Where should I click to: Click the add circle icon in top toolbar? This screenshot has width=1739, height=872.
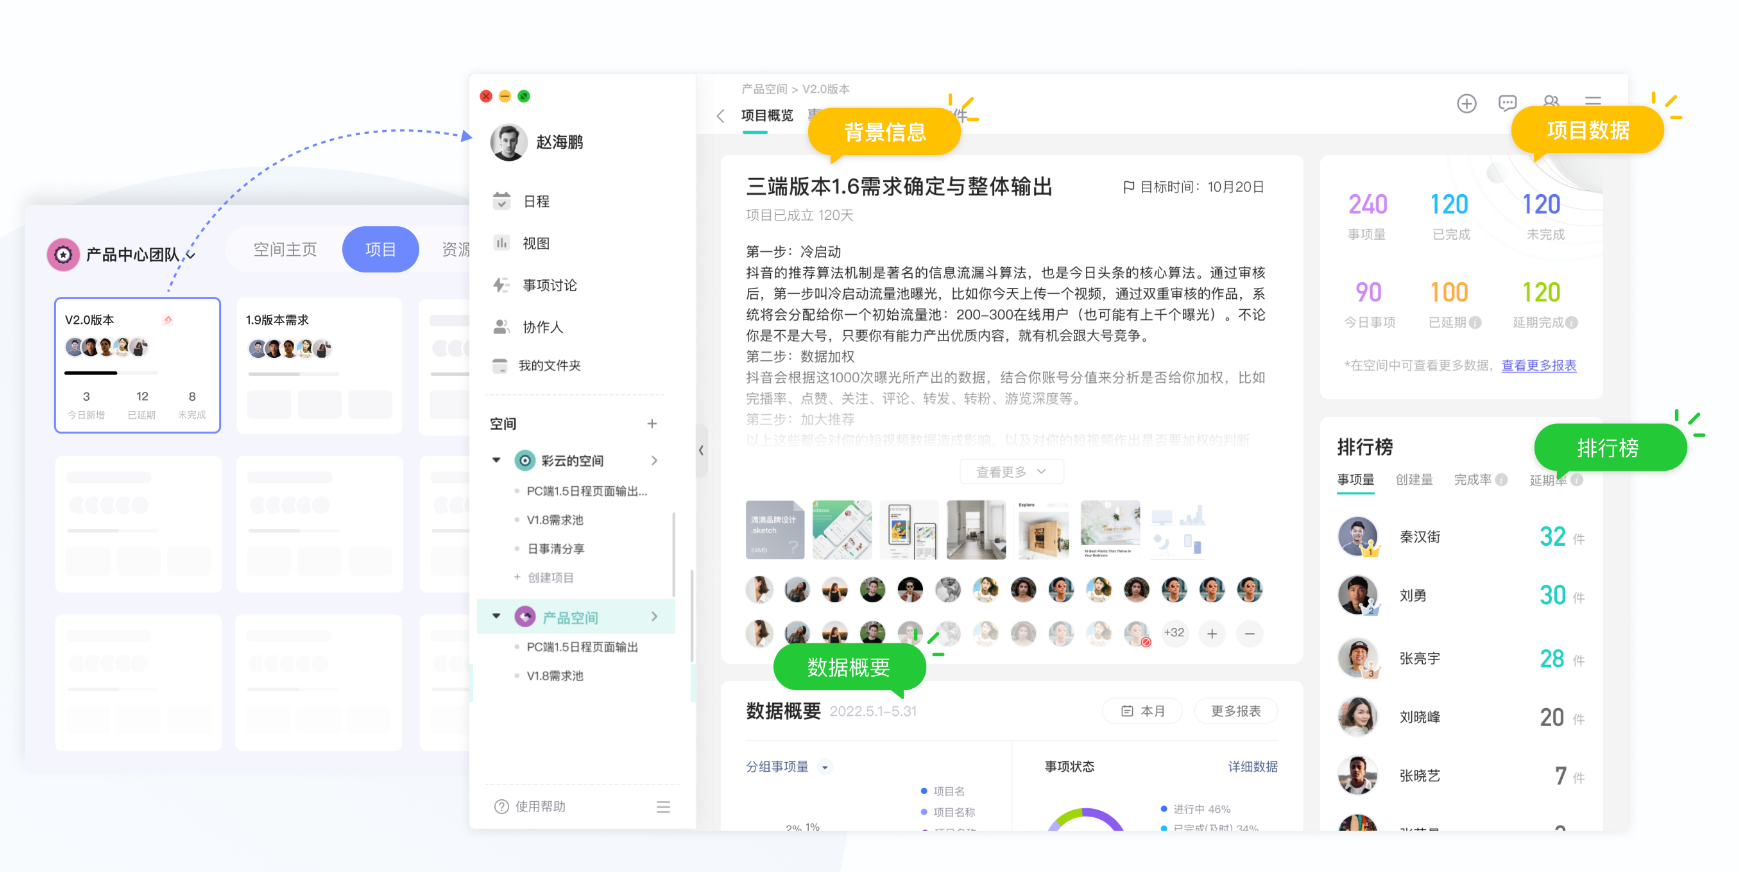pos(1467,104)
